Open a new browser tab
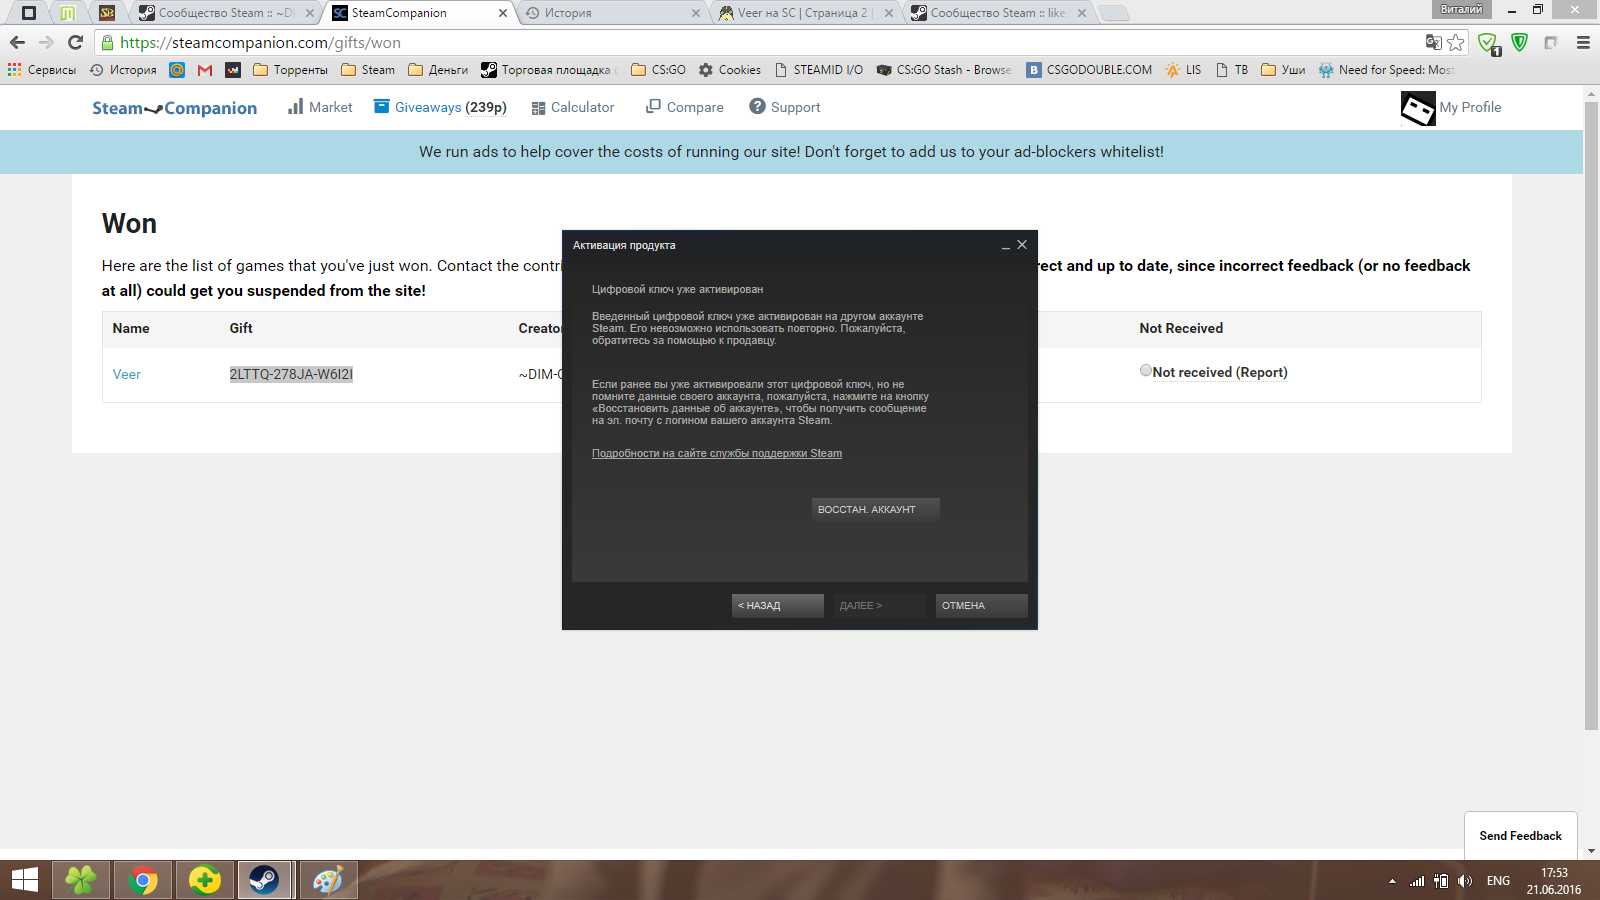 click(x=1113, y=13)
